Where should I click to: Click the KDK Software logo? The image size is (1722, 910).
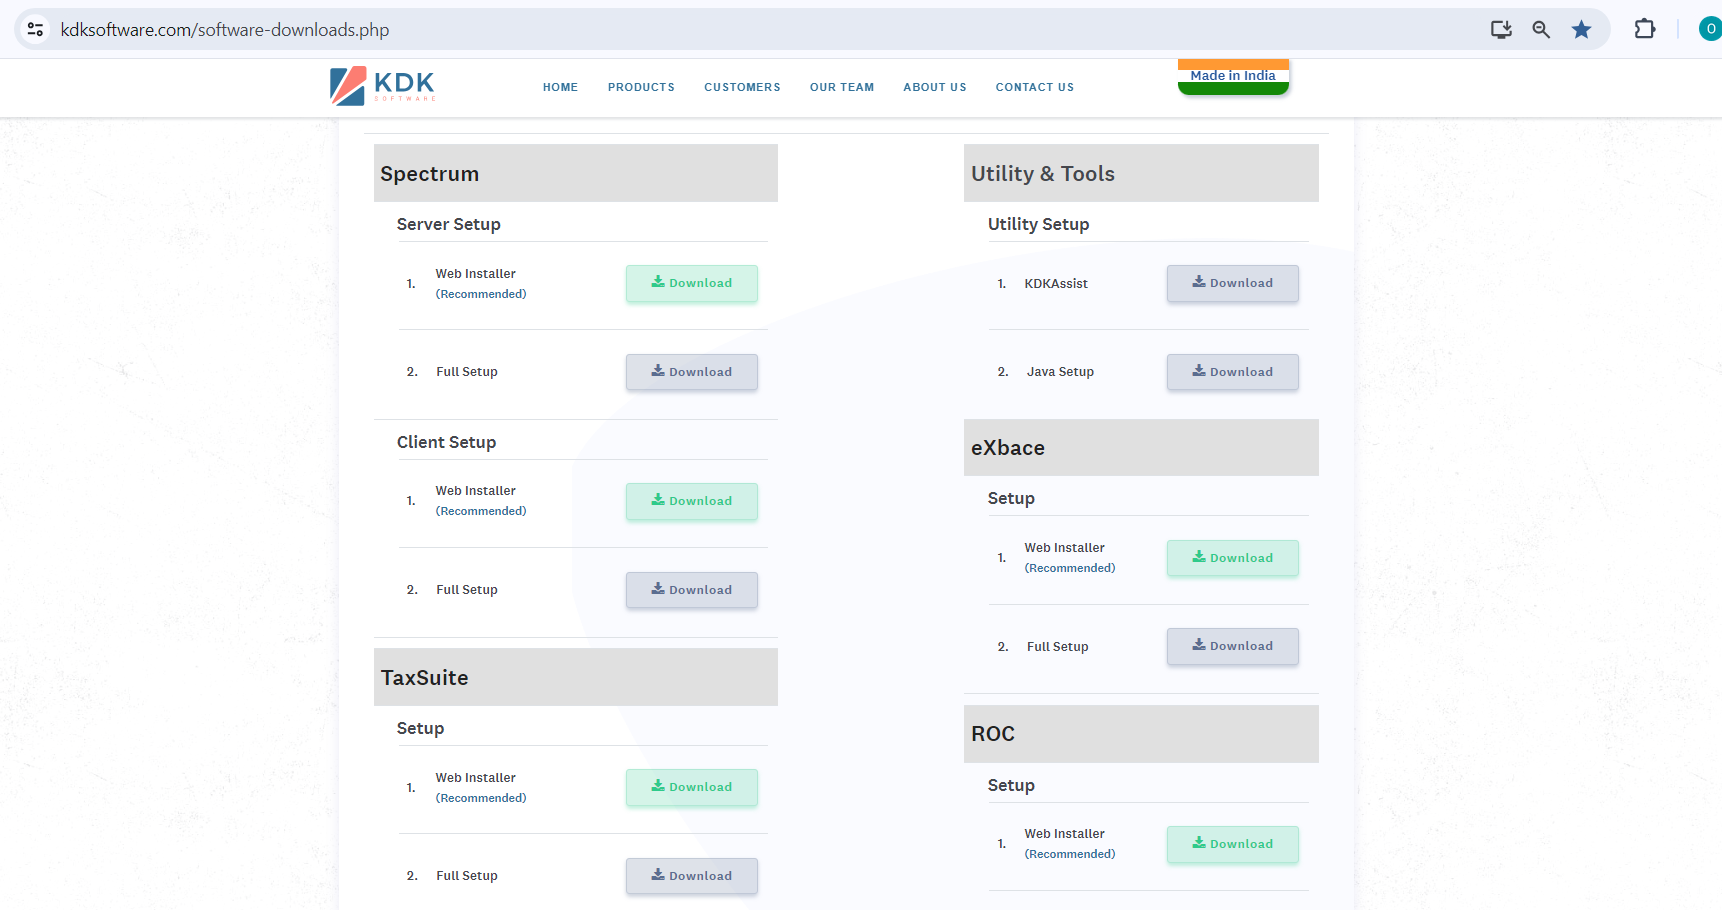pos(383,86)
